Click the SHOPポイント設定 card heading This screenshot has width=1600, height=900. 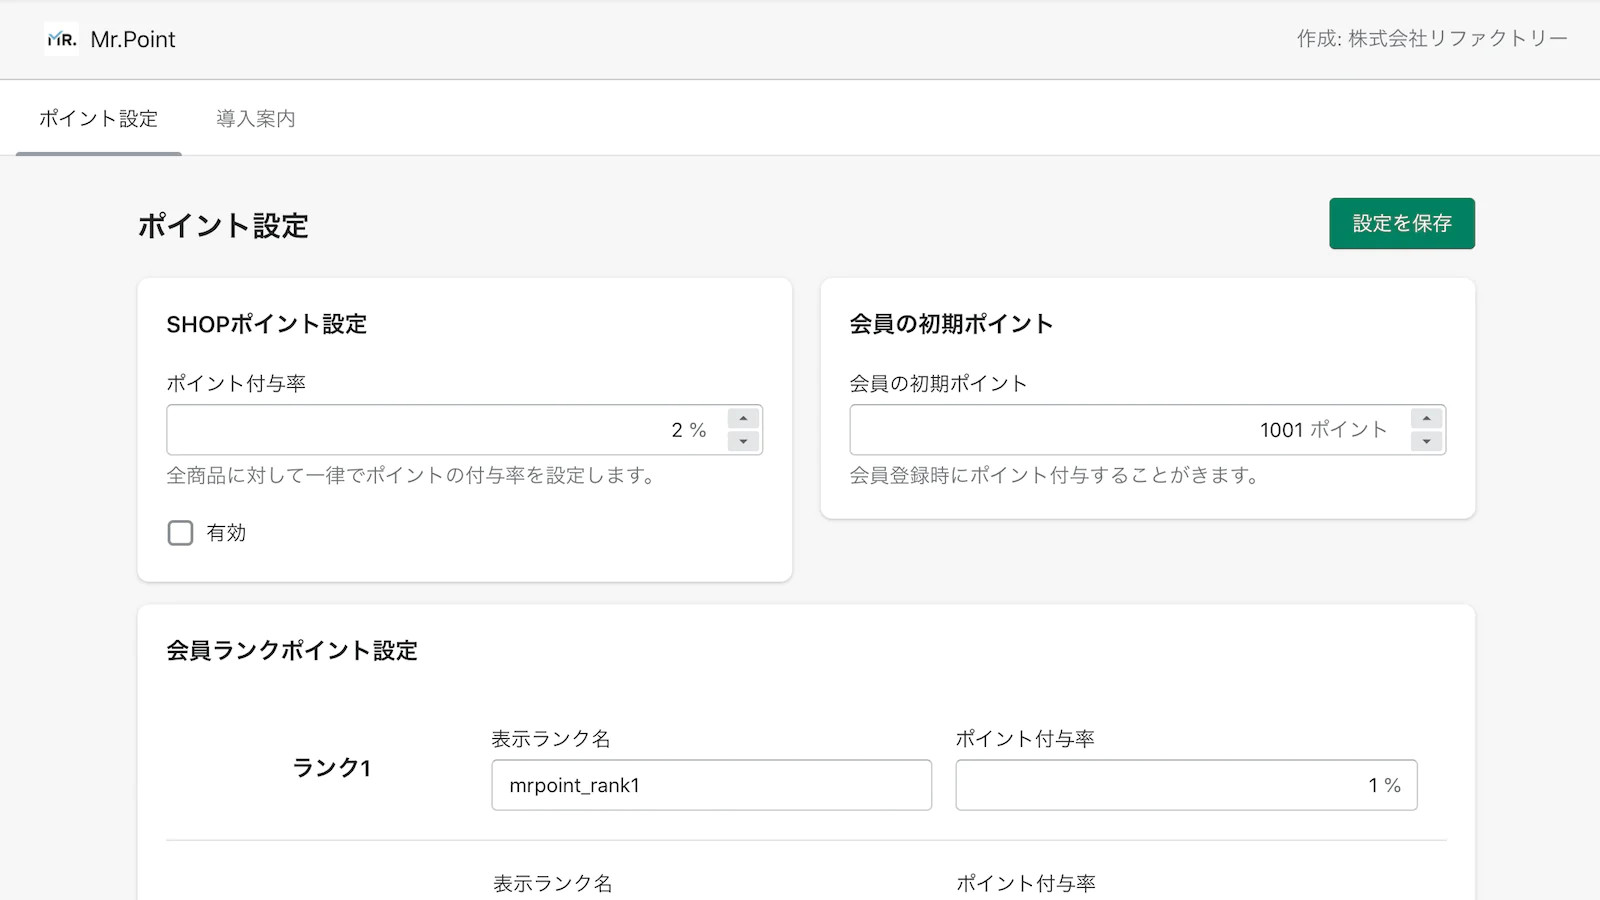[x=267, y=324]
